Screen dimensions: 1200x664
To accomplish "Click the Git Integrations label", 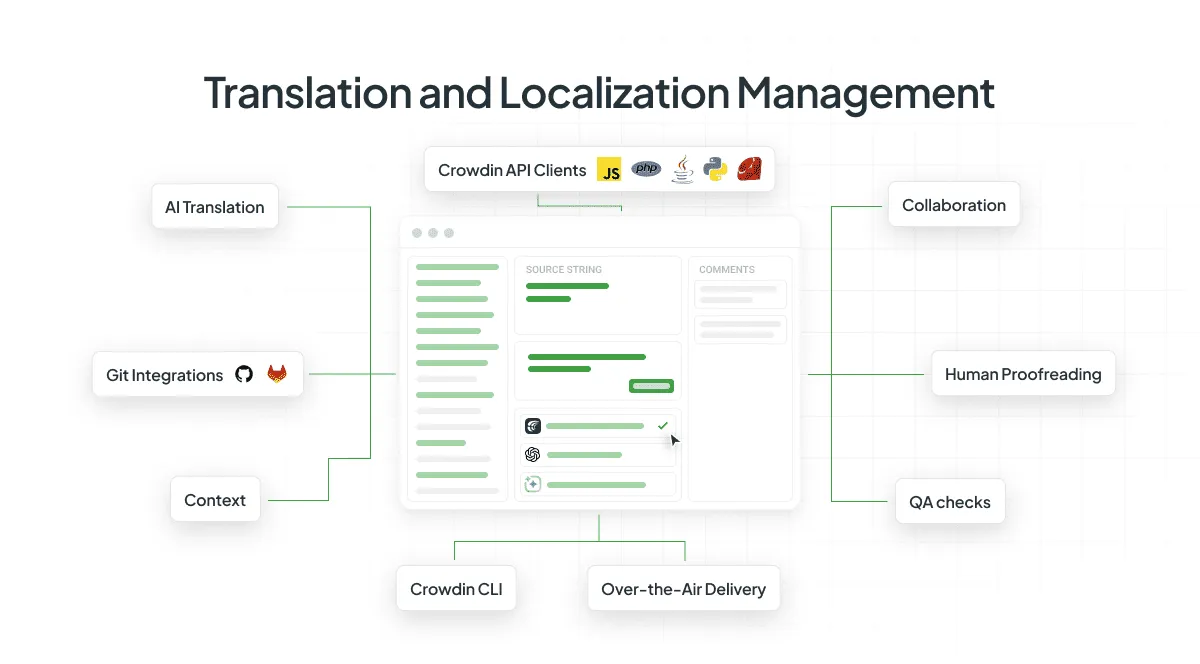I will click(x=164, y=375).
